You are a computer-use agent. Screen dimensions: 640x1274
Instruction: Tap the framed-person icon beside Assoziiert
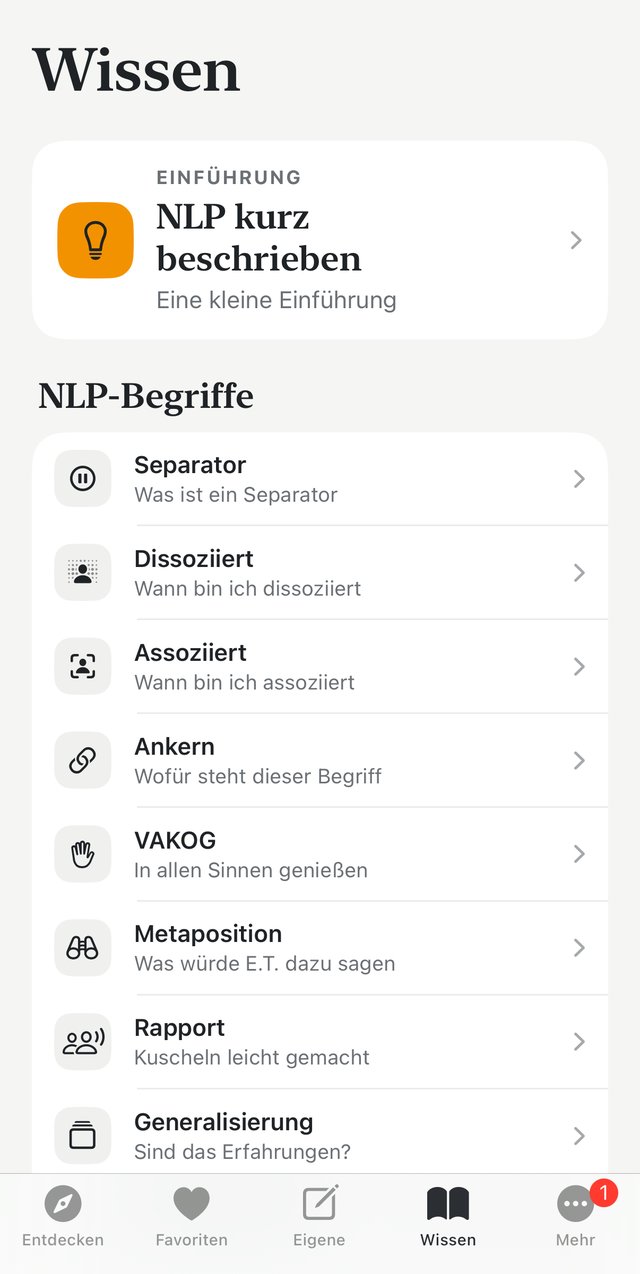pos(83,667)
